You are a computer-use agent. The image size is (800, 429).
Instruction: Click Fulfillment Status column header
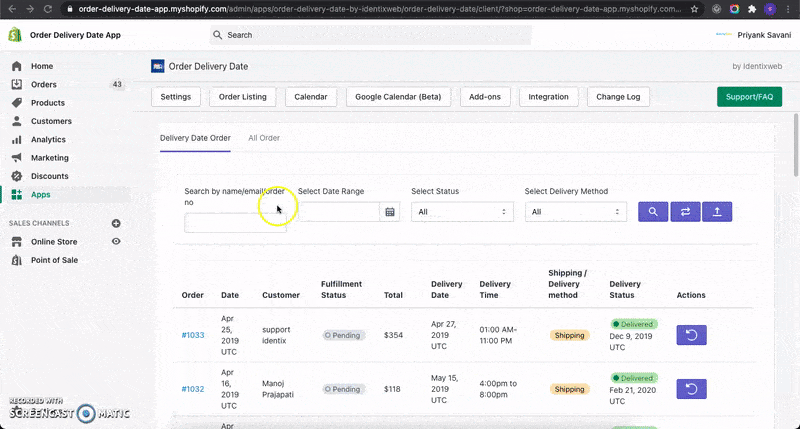coord(341,290)
